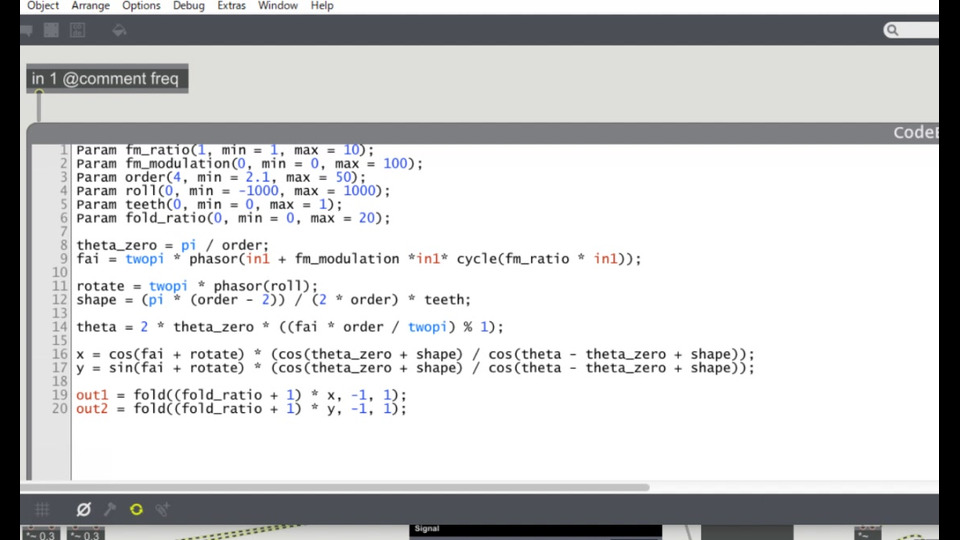Click 'rotate = twopi * phasor(roll)' line
960x540 pixels.
(197, 286)
